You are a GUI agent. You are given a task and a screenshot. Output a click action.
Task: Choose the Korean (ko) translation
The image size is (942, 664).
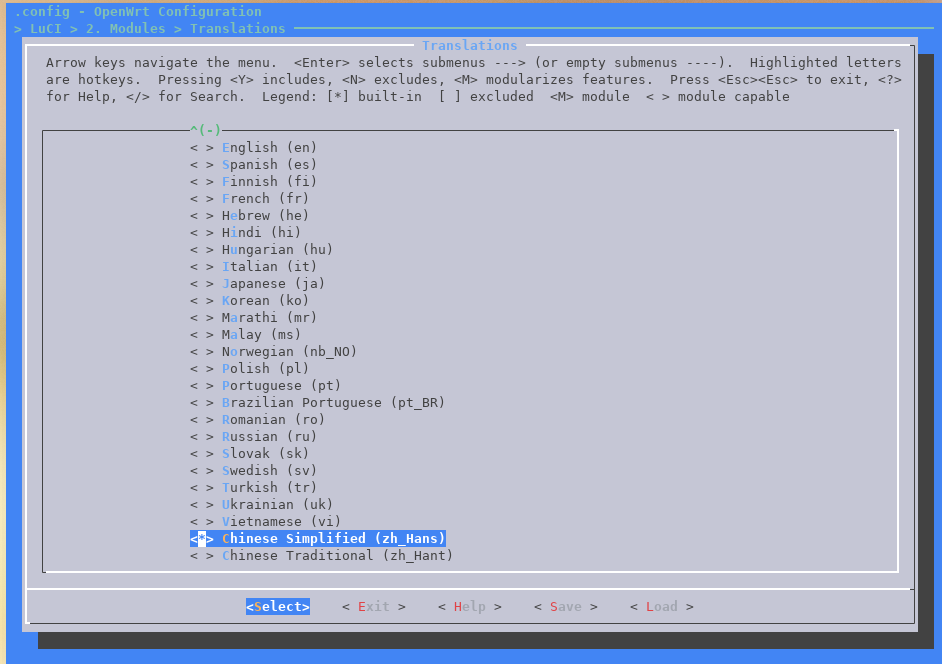tap(265, 301)
